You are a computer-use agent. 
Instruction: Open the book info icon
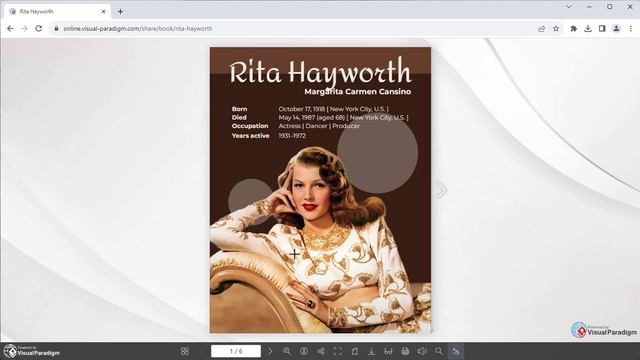[x=304, y=351]
